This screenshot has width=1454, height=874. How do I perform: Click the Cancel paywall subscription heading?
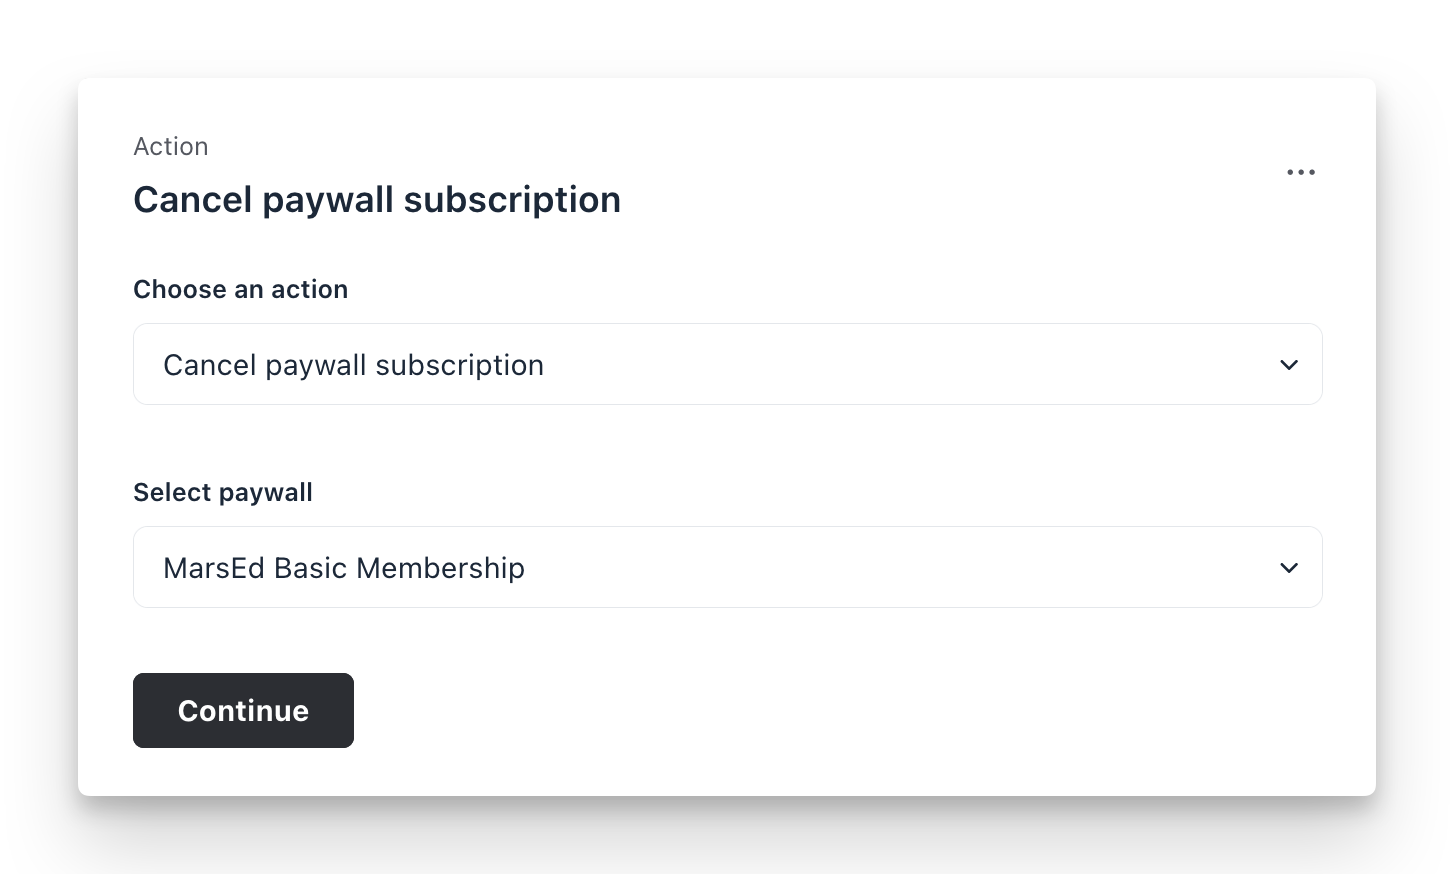coord(377,199)
